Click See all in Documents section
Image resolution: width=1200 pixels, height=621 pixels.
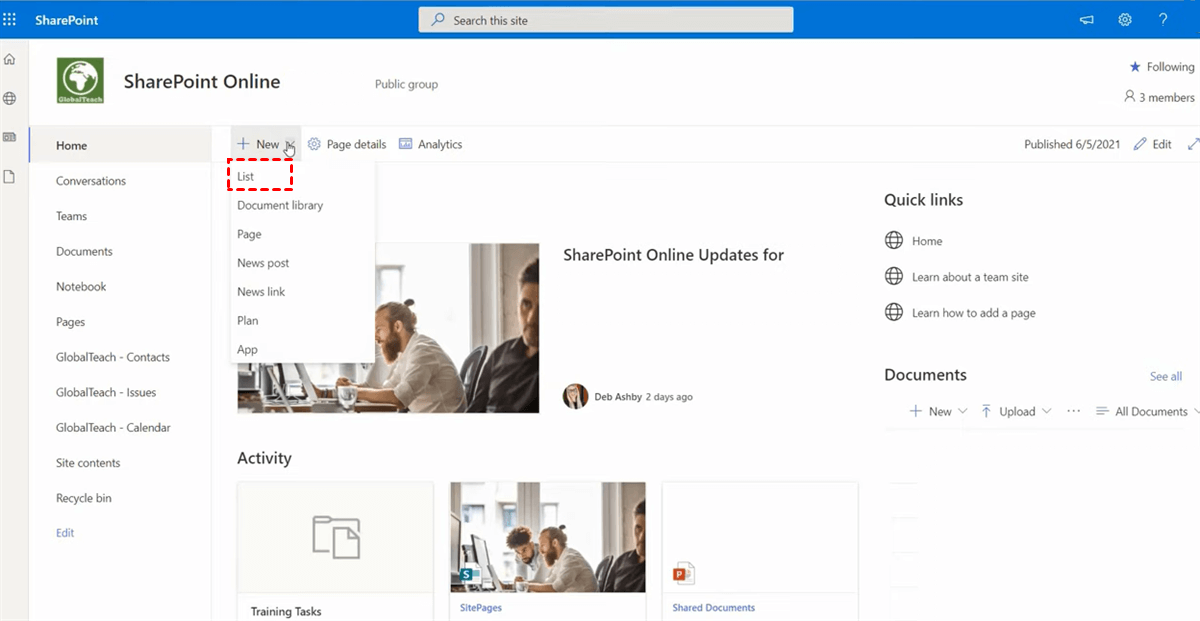(x=1166, y=376)
